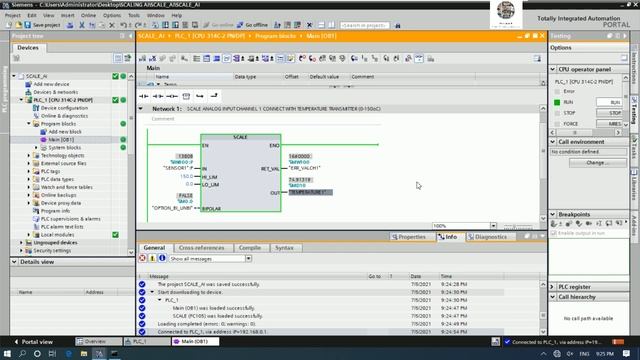Viewport: 640px width, 360px height.
Task: Collapse the CPU operator panel section
Action: pos(553,69)
